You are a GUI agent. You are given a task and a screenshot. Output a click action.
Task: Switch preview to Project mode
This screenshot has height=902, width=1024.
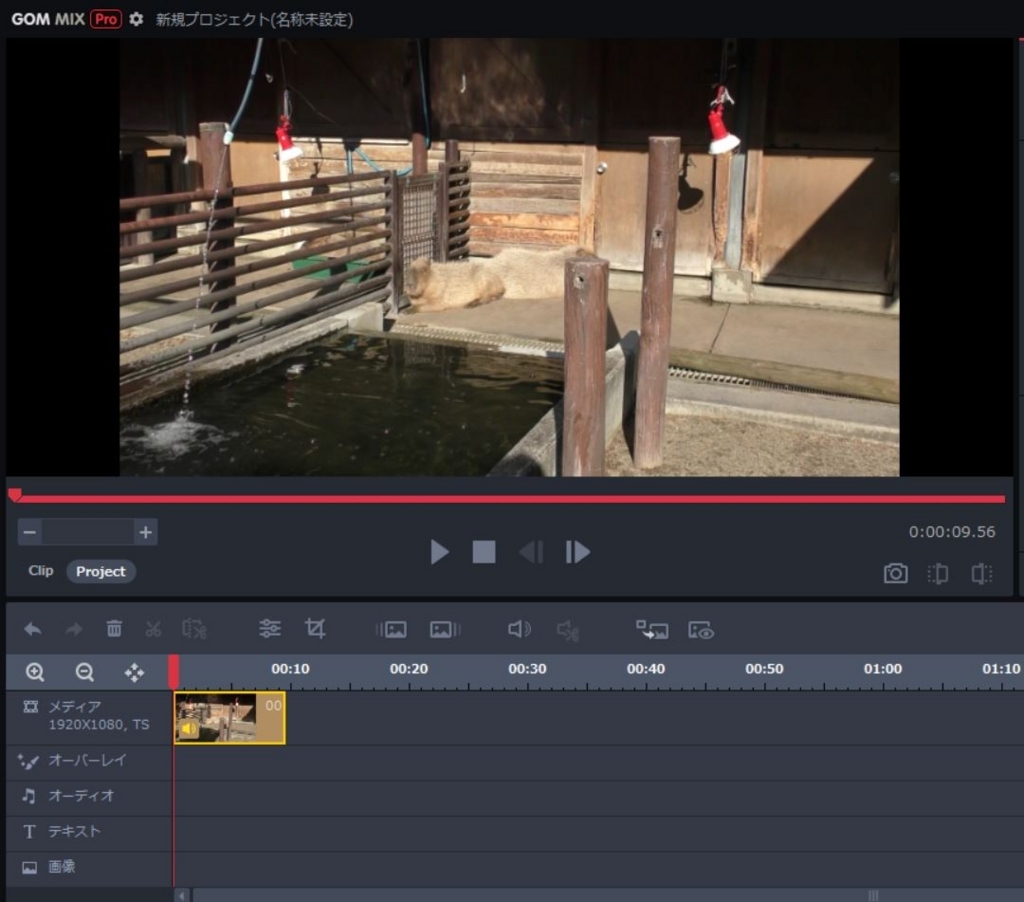[x=101, y=572]
